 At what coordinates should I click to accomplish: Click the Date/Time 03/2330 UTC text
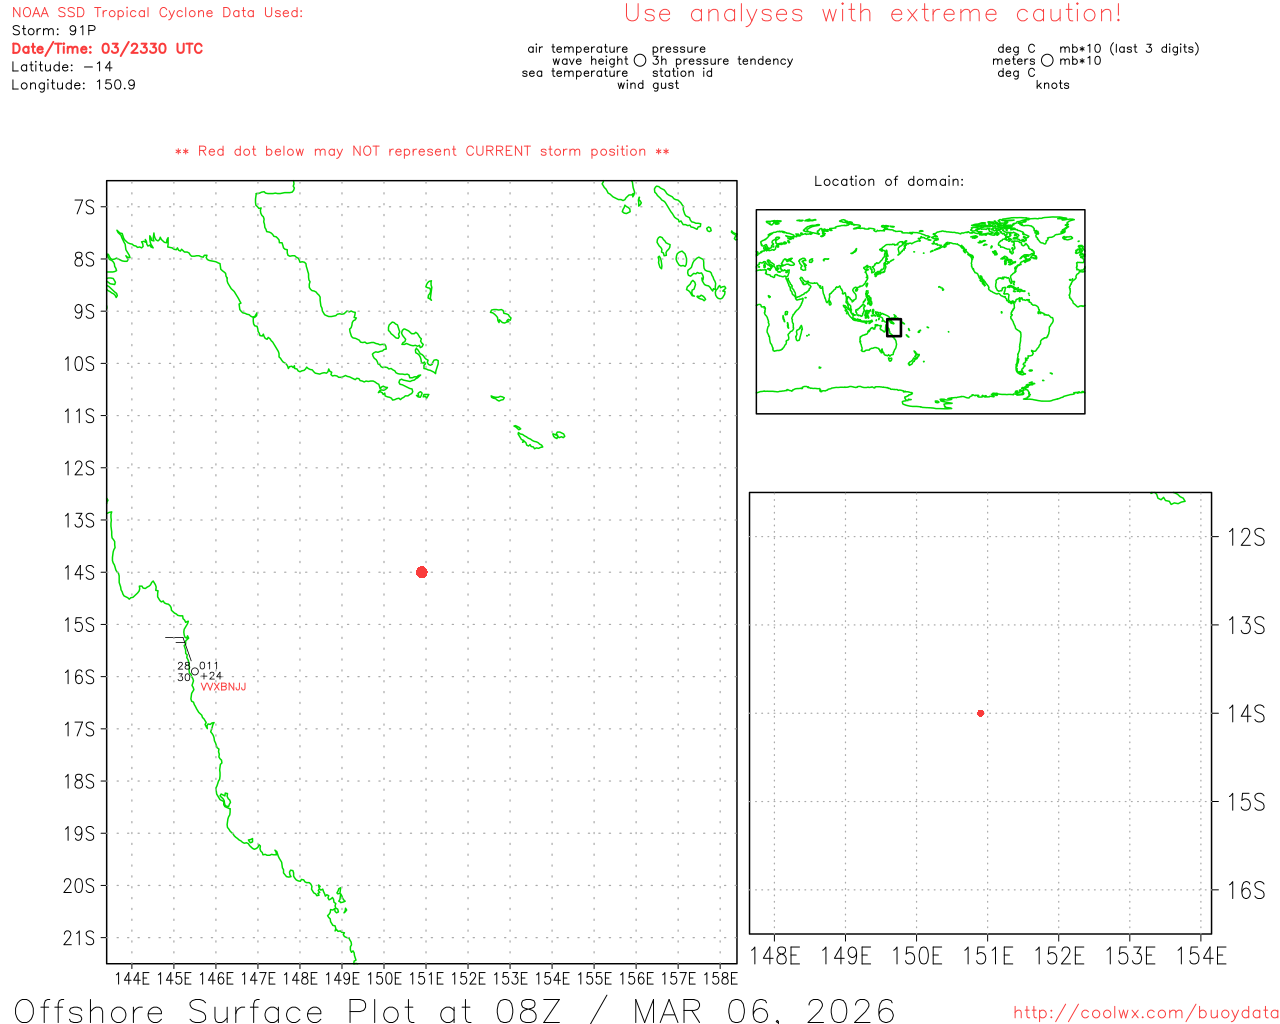(x=107, y=49)
